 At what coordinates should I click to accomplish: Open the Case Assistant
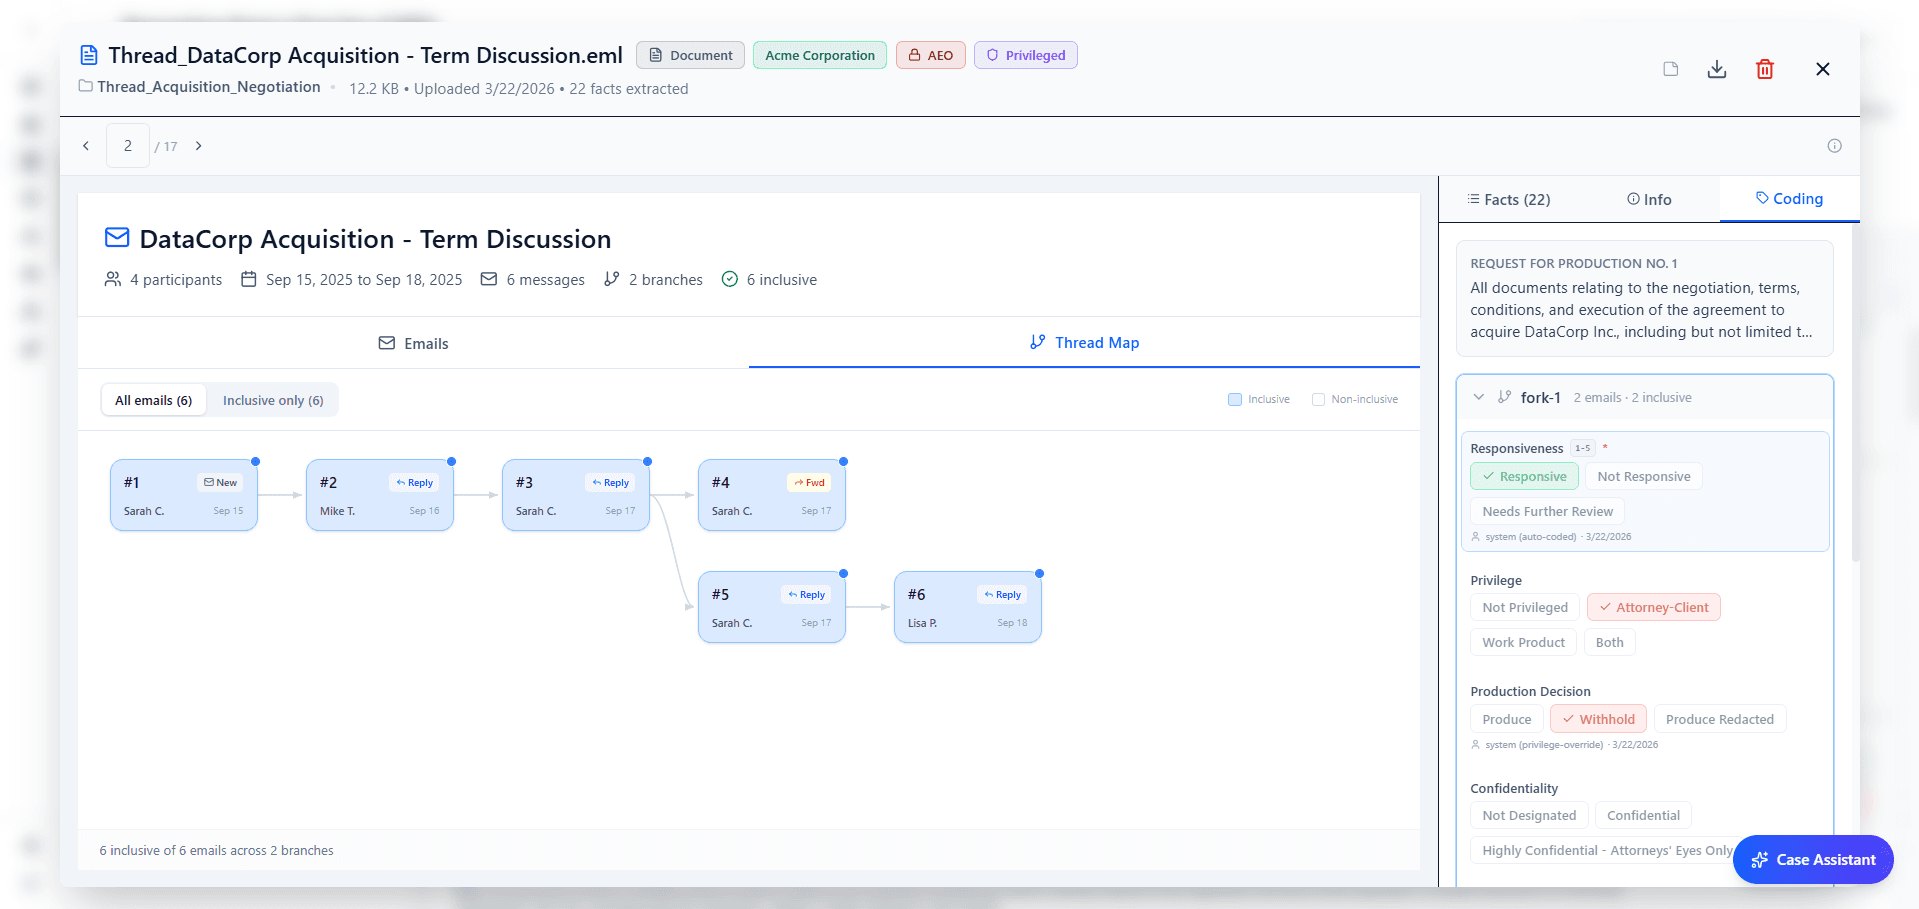1812,859
